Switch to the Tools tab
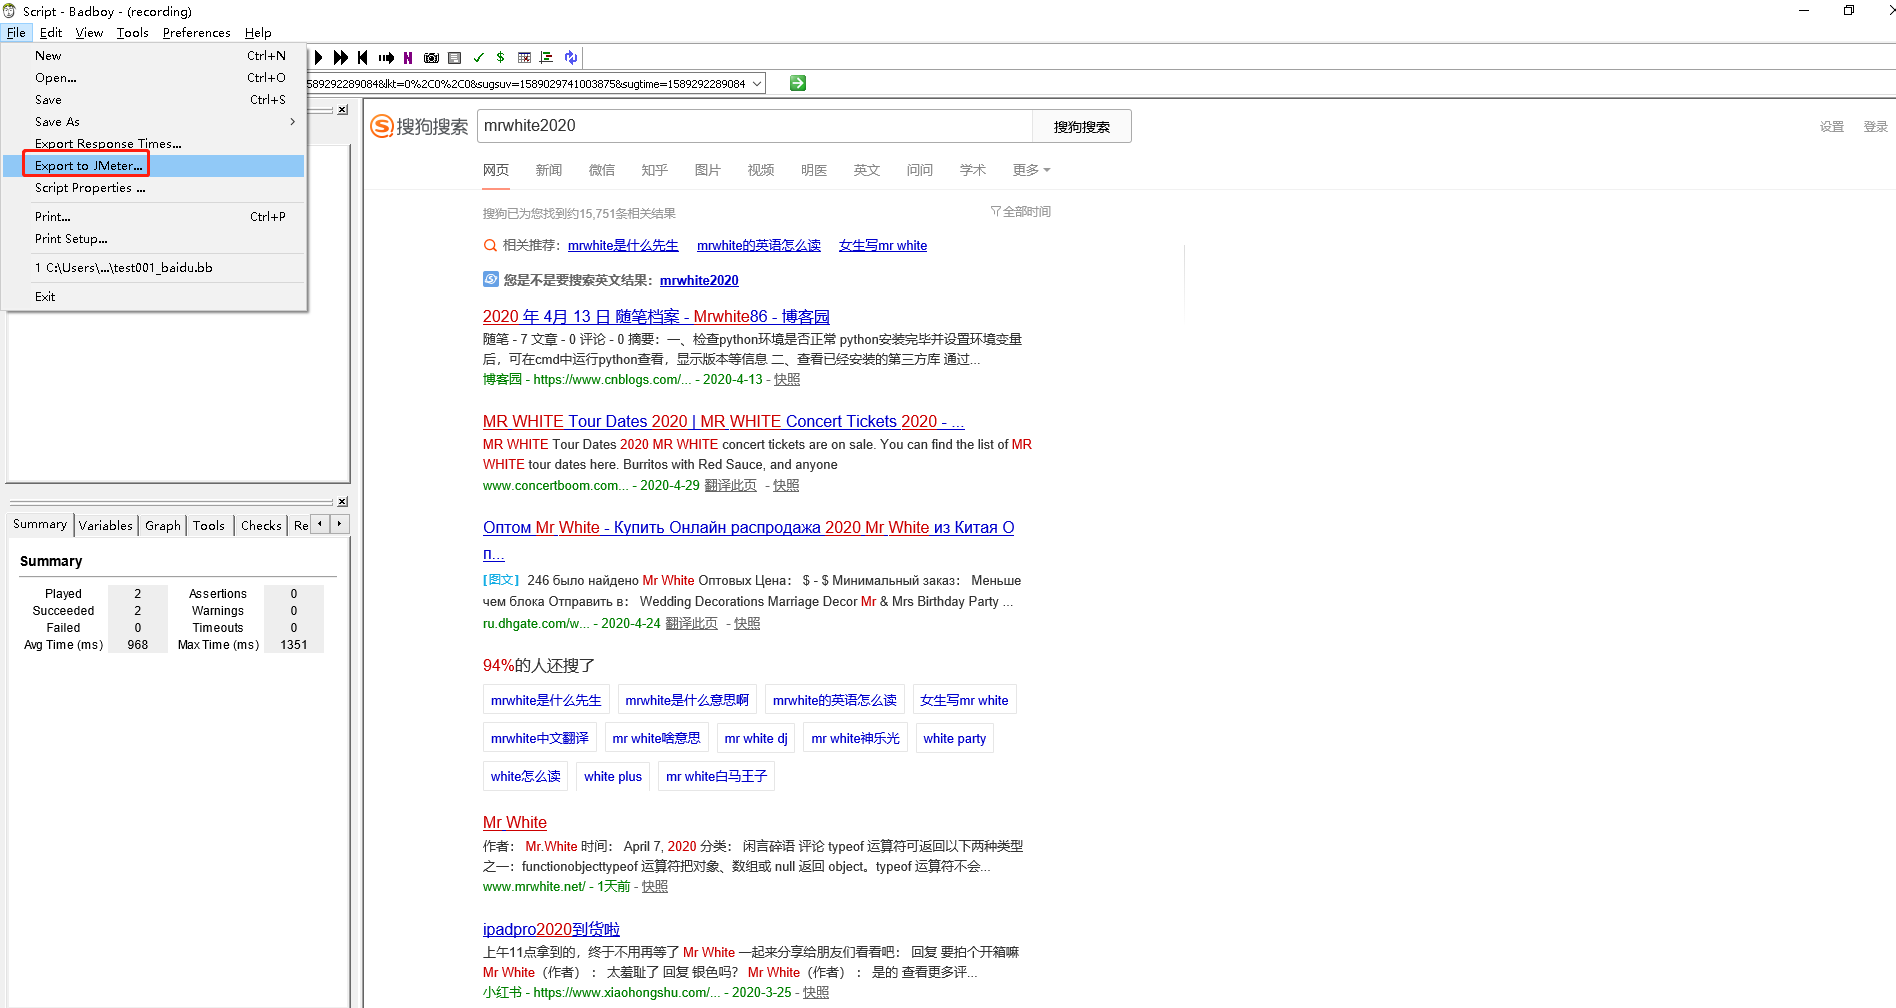1896x1008 pixels. (209, 525)
